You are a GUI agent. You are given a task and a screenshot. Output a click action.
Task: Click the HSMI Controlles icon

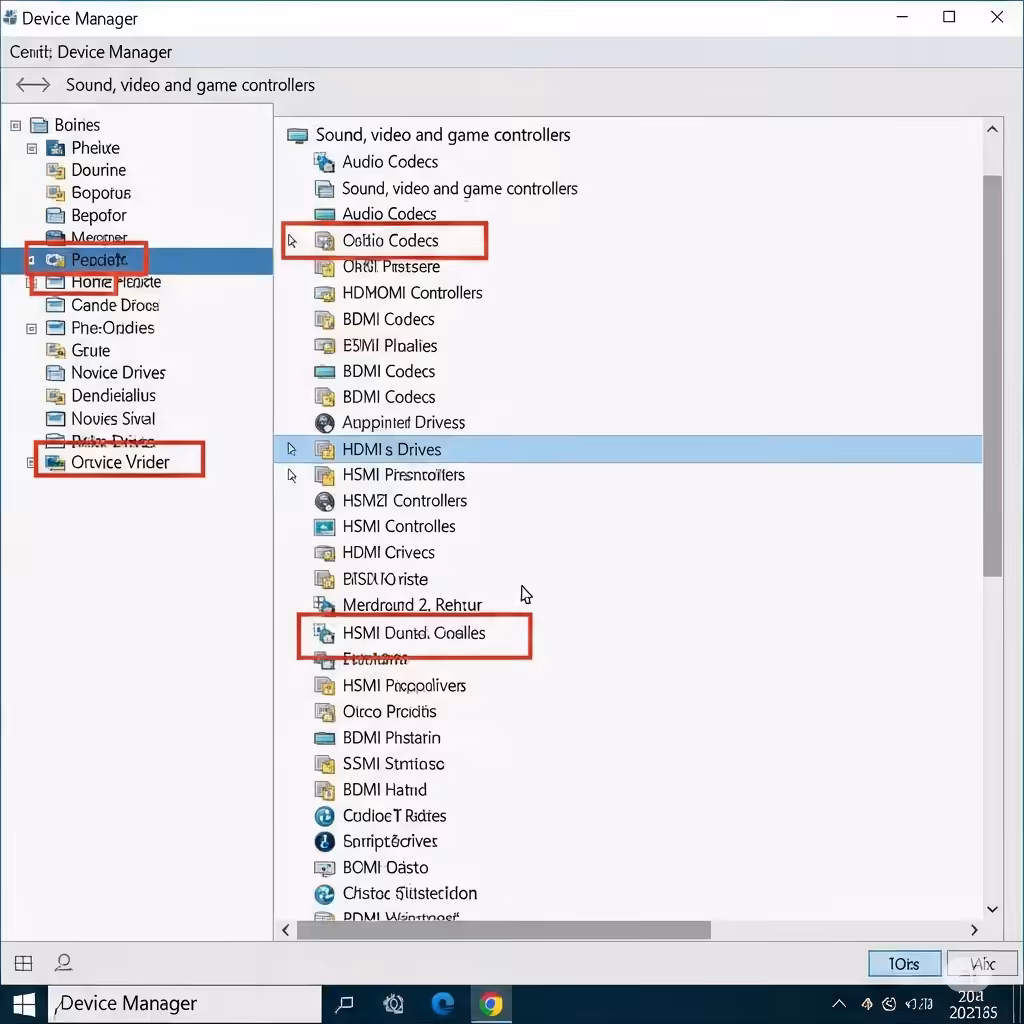(324, 526)
